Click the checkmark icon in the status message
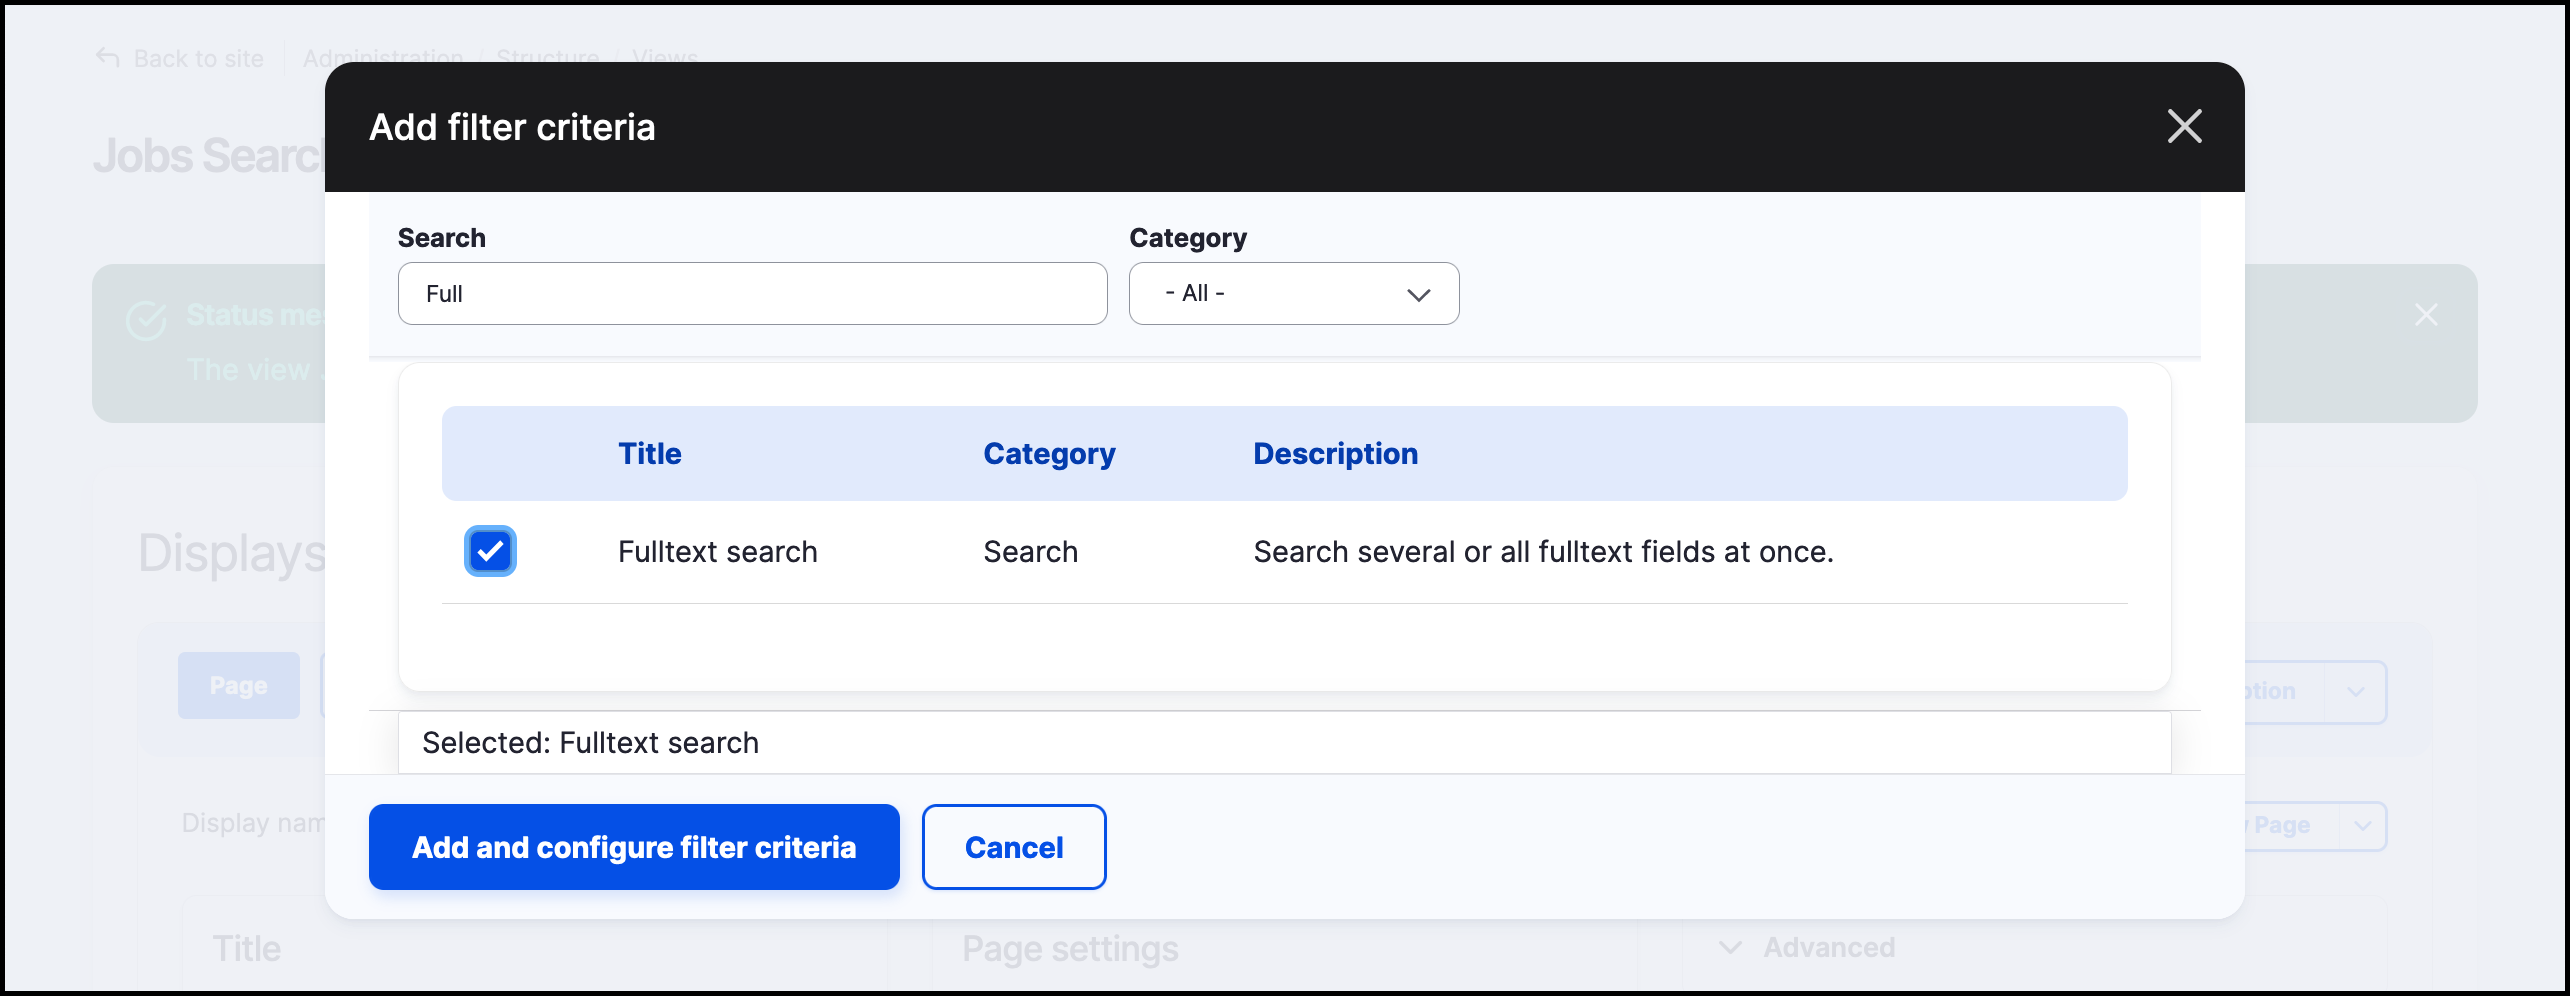Image resolution: width=2570 pixels, height=996 pixels. (146, 318)
